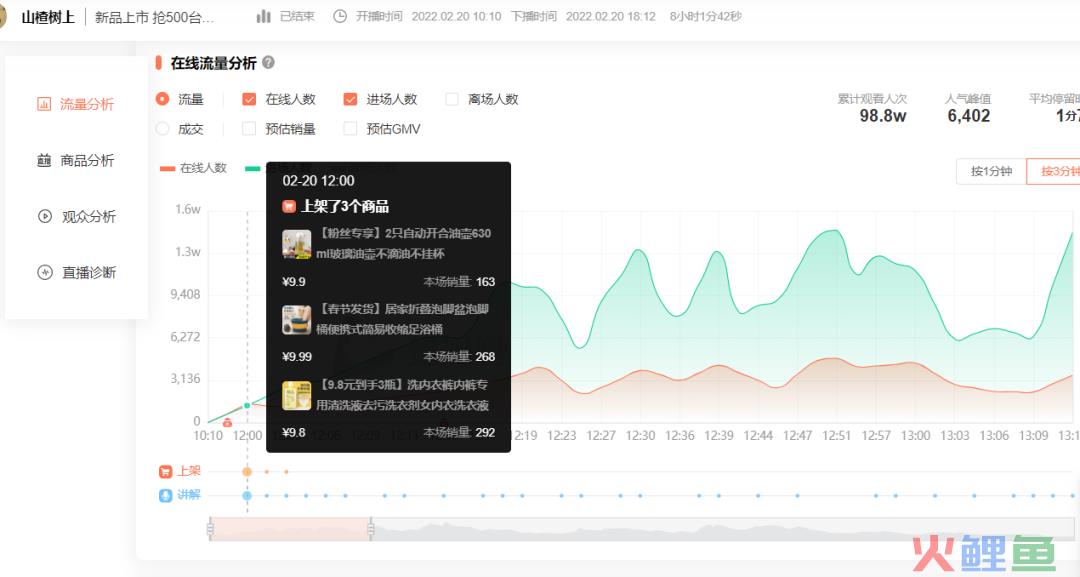Open the 流量分析 sidebar section
This screenshot has height=577, width=1080.
click(76, 104)
